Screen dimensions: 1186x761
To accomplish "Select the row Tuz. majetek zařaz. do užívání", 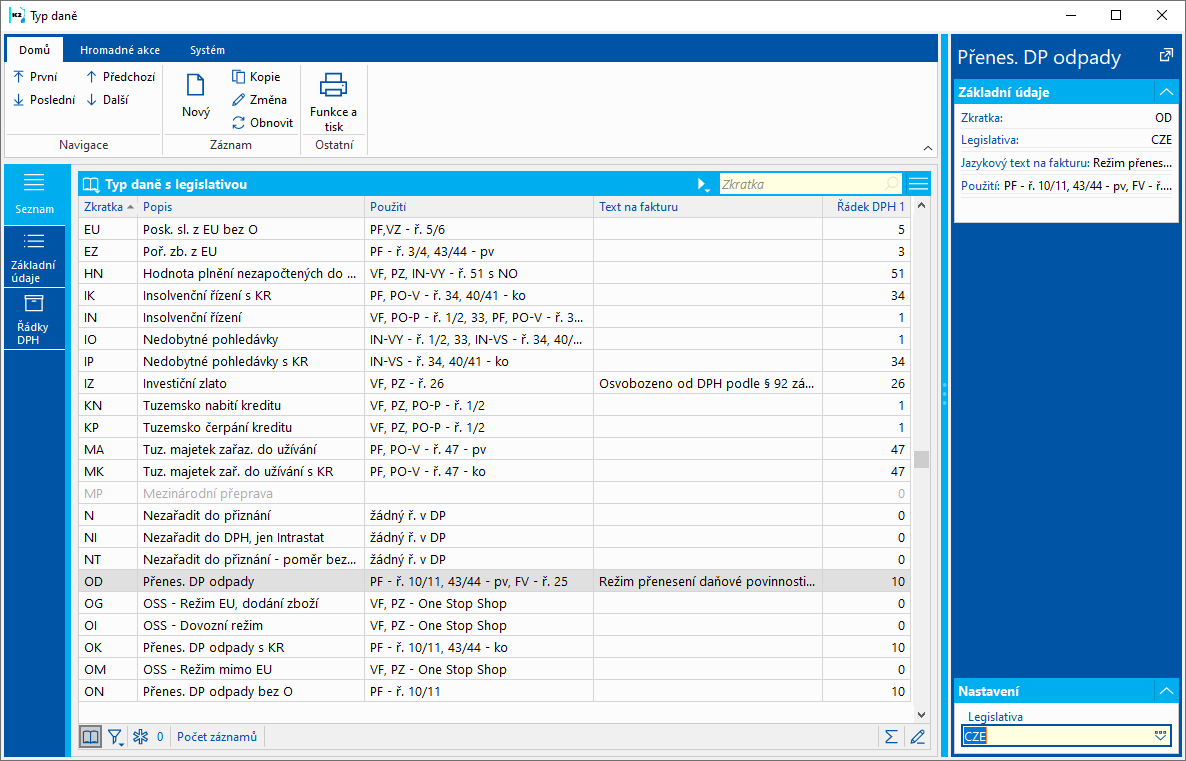I will point(495,449).
